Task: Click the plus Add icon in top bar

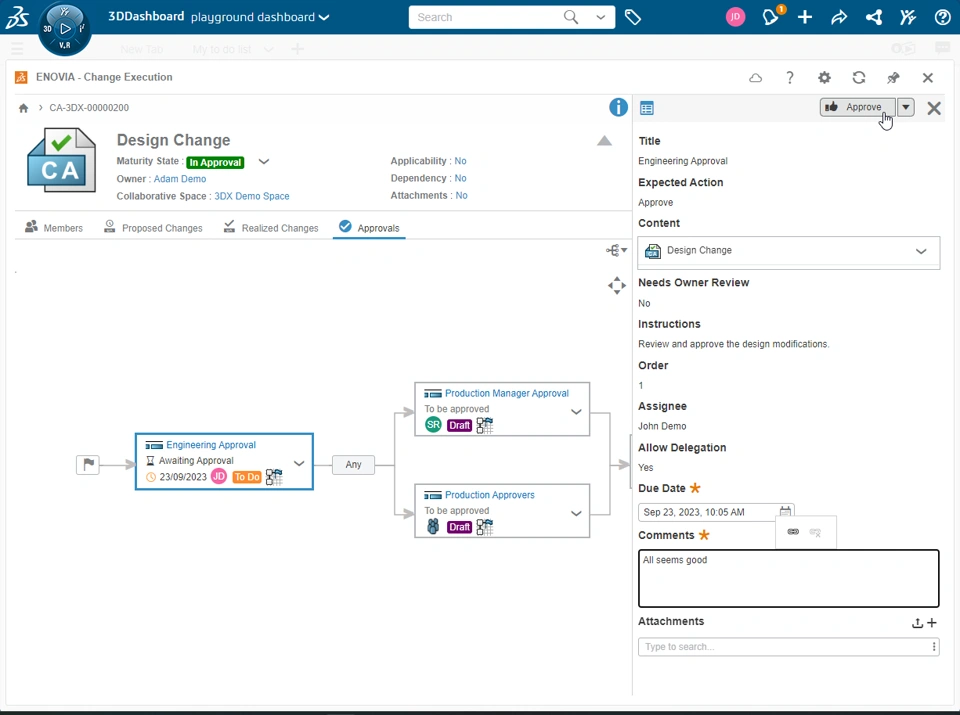Action: (x=805, y=17)
